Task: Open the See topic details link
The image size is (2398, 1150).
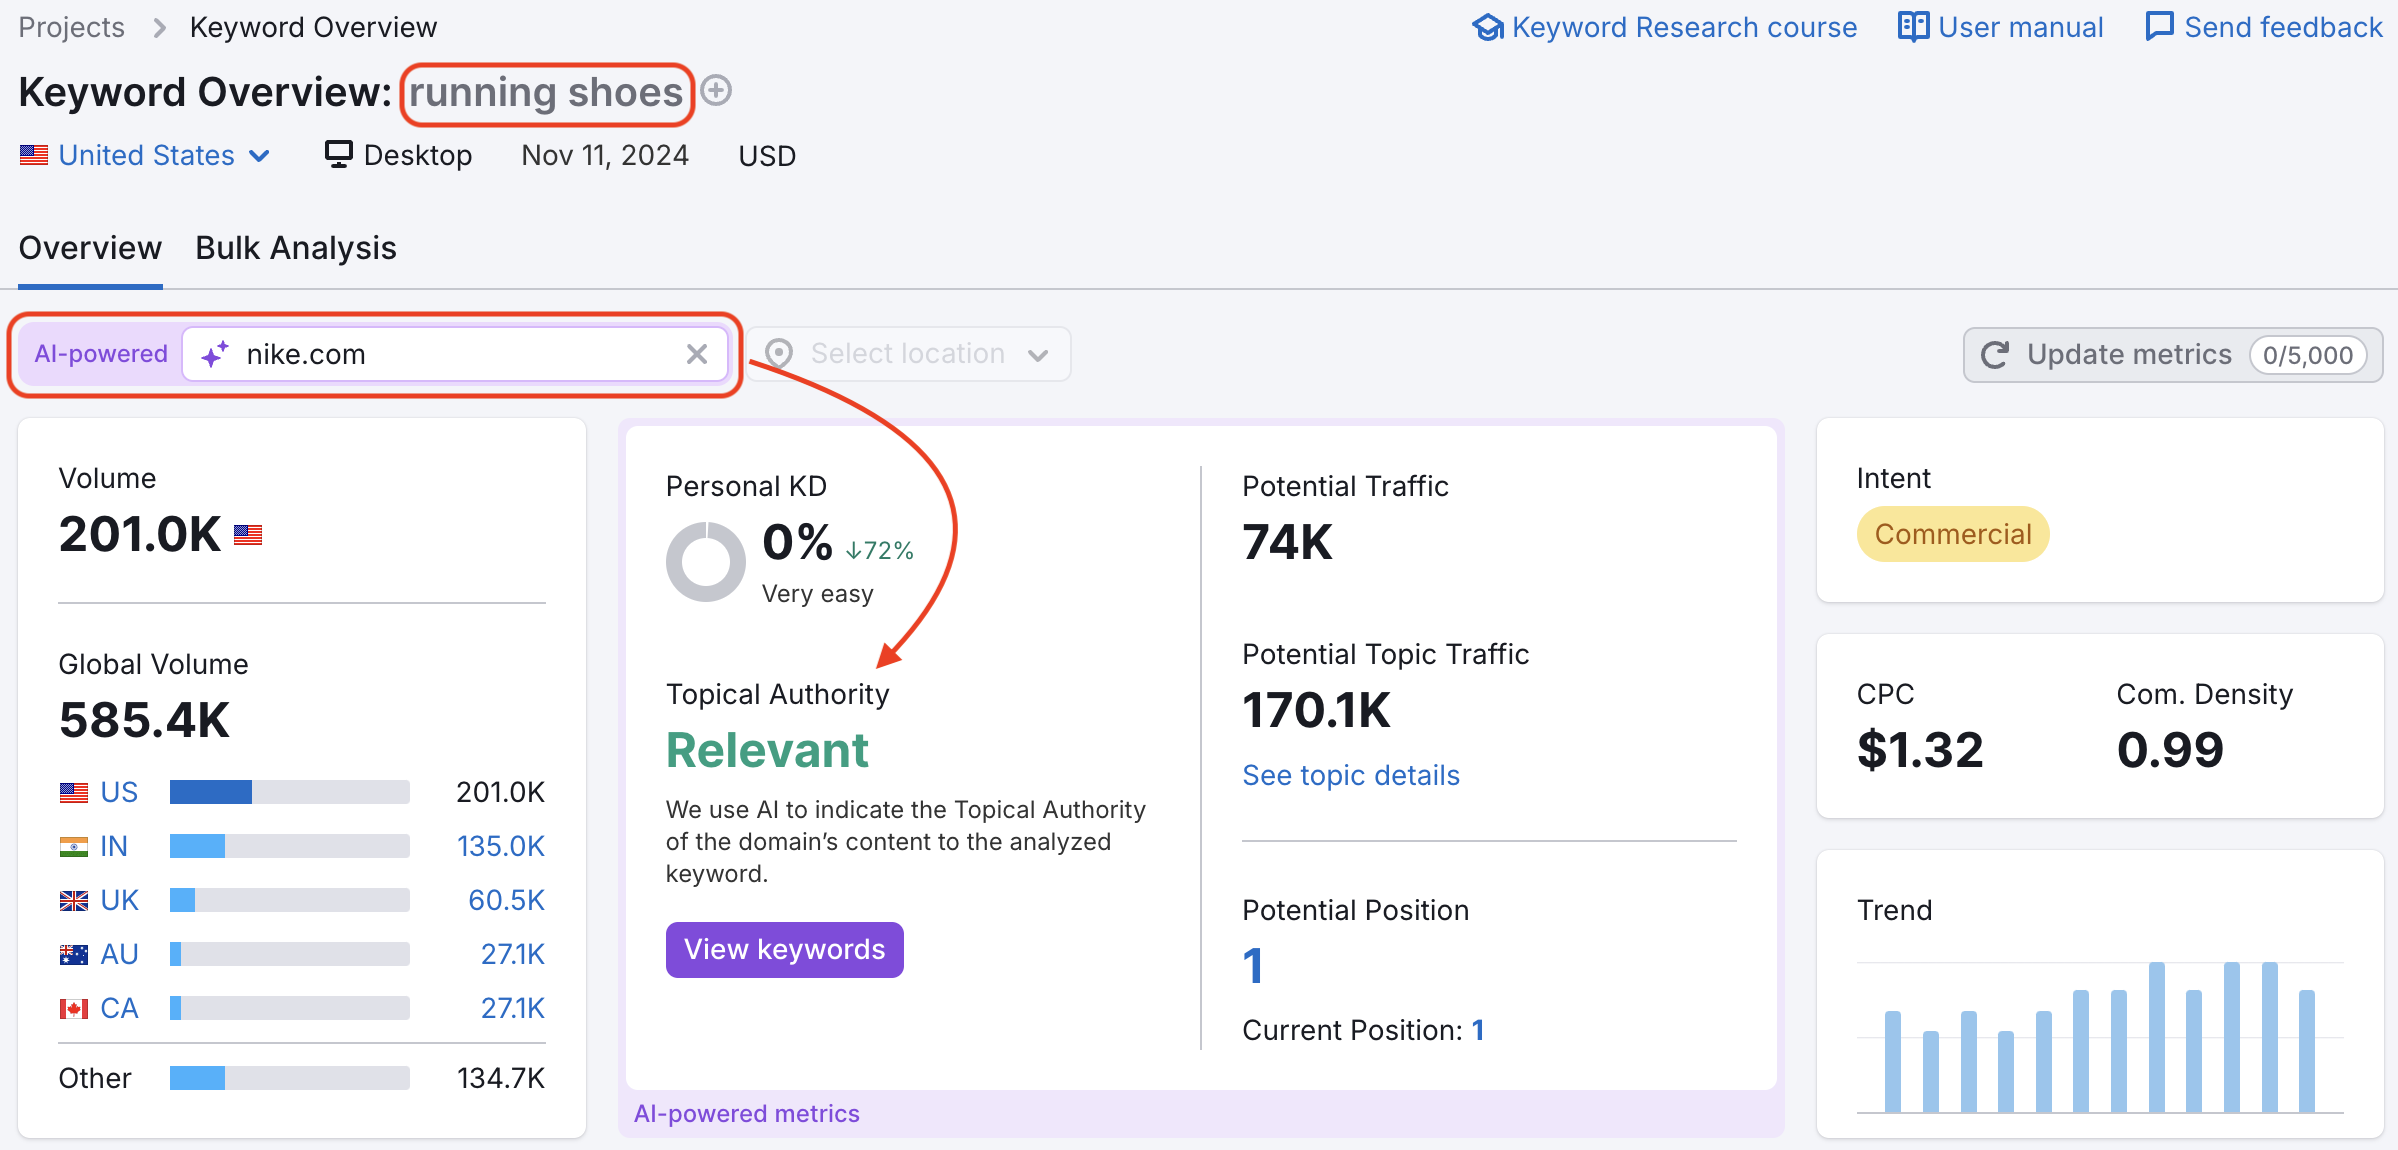Action: pos(1350,774)
